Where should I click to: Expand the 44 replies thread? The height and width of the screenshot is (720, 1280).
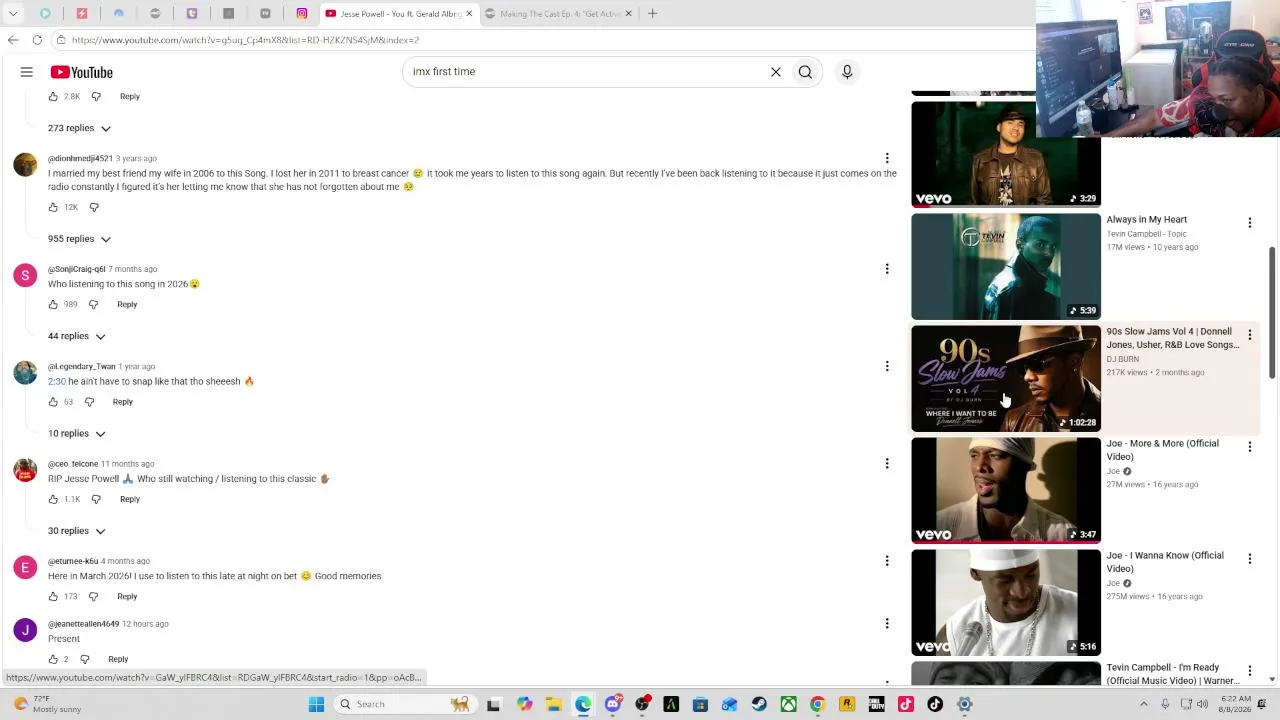coord(77,336)
